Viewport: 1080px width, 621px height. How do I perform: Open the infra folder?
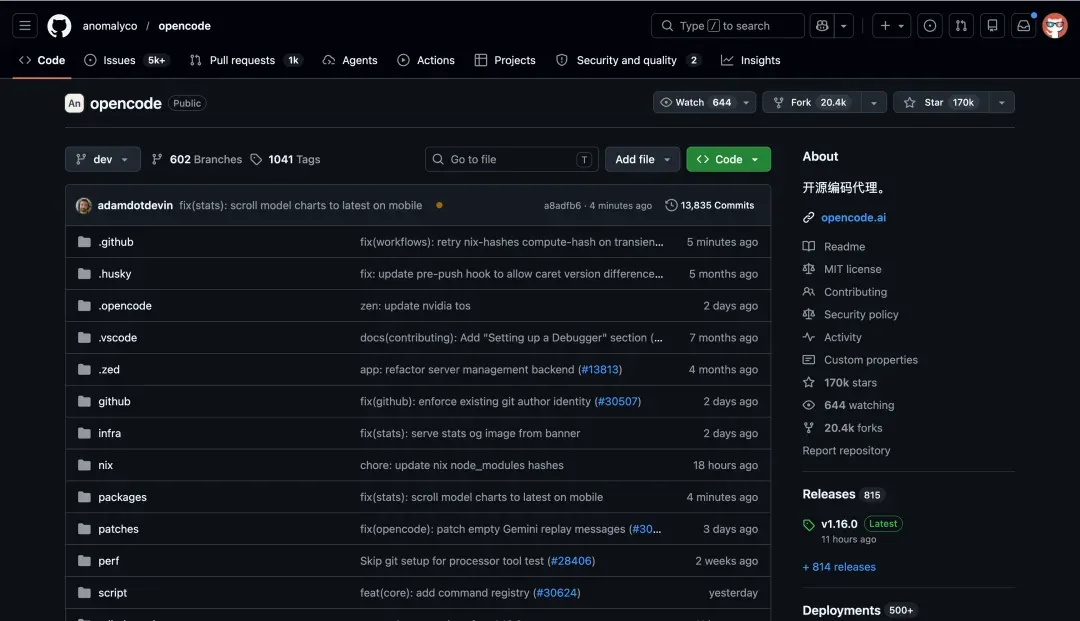click(110, 434)
